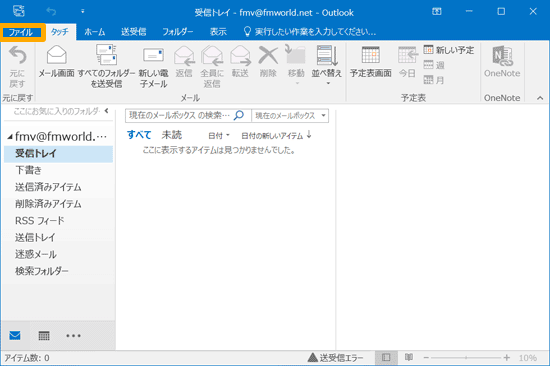
Task: Click the mailbox search input field
Action: [x=179, y=115]
